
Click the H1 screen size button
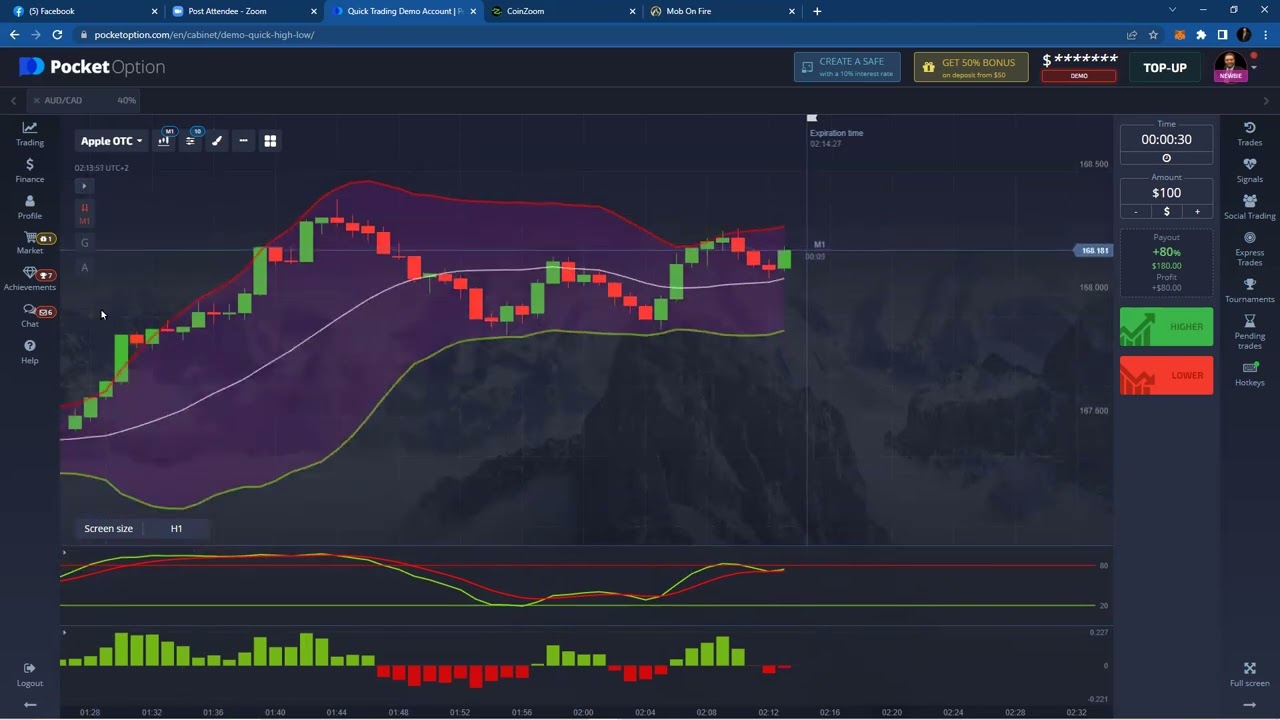click(176, 528)
